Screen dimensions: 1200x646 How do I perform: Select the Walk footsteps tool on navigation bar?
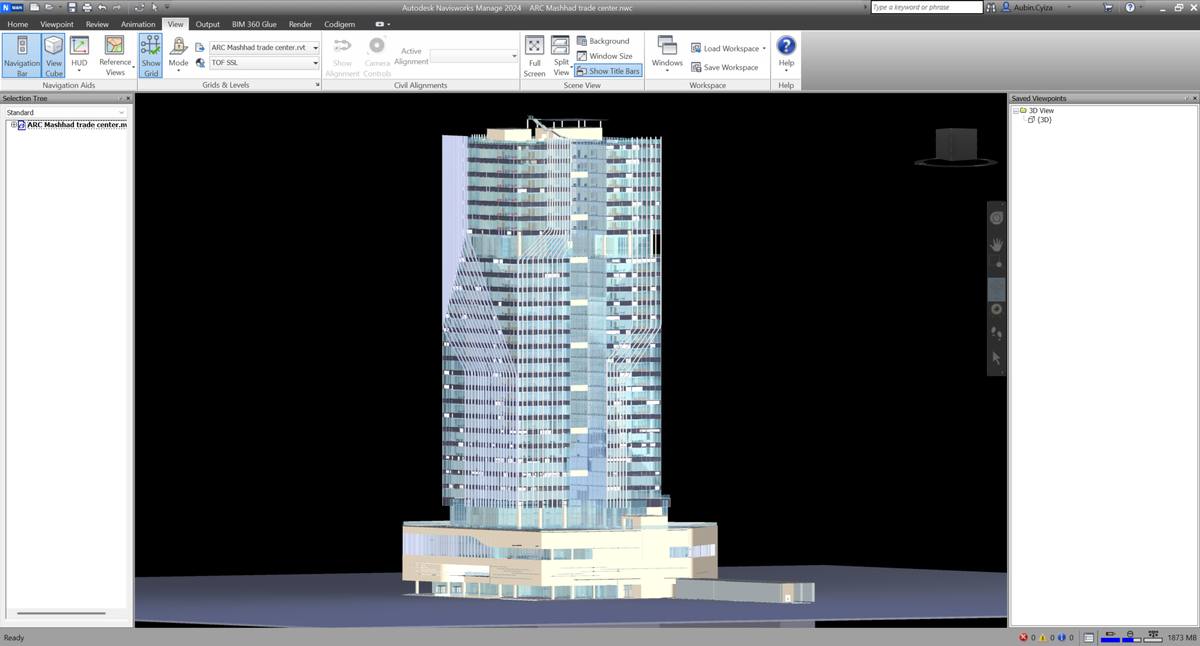(x=996, y=333)
